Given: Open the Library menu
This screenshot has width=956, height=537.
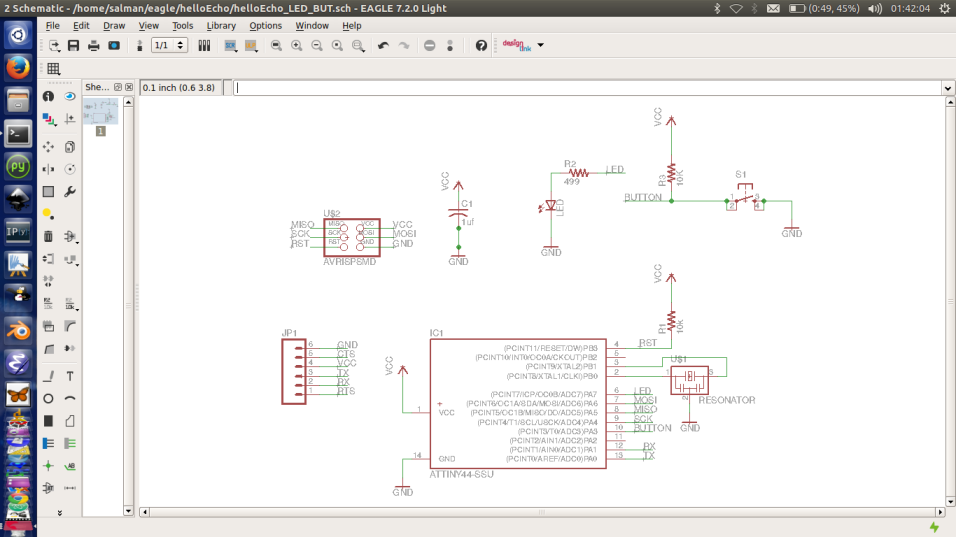Looking at the screenshot, I should coord(221,25).
